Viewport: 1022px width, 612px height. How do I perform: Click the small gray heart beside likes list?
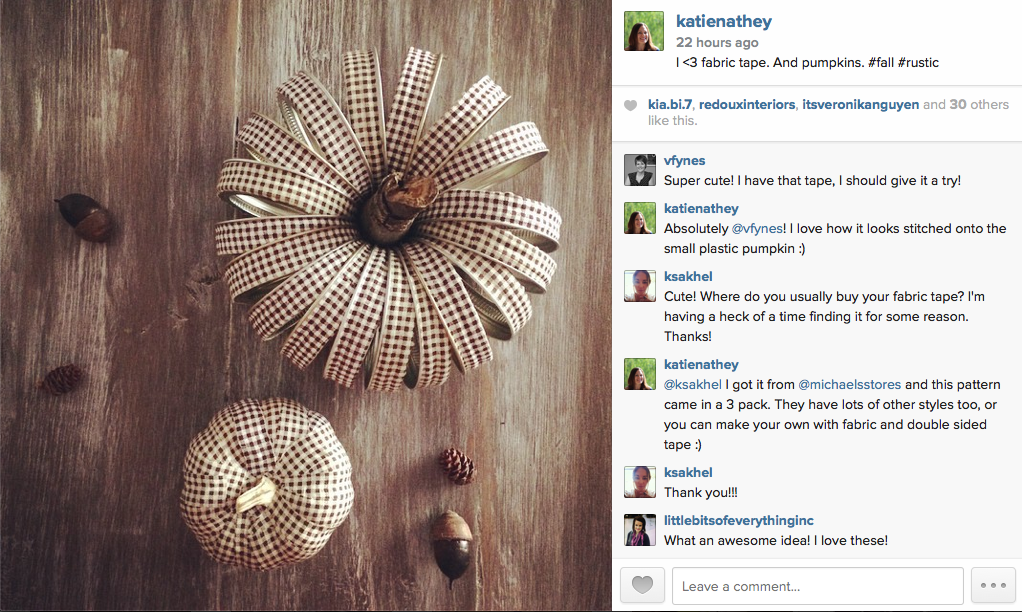coord(630,105)
